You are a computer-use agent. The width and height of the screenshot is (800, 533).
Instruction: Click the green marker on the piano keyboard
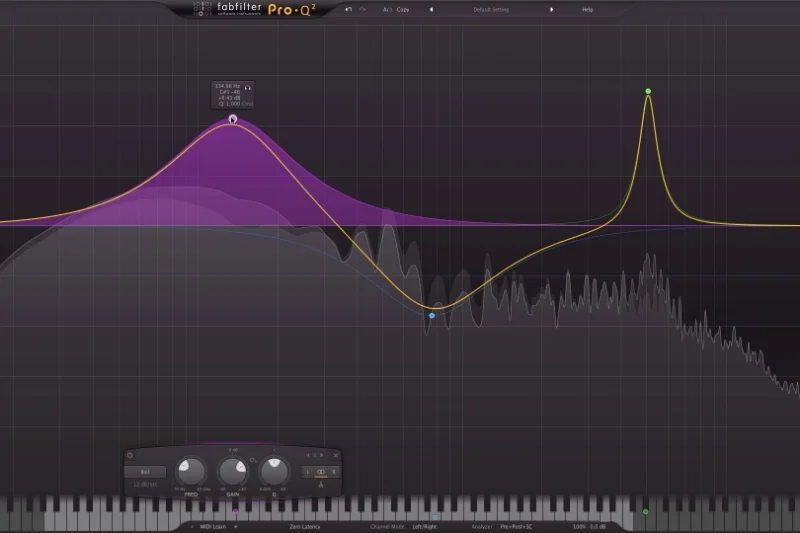click(645, 511)
